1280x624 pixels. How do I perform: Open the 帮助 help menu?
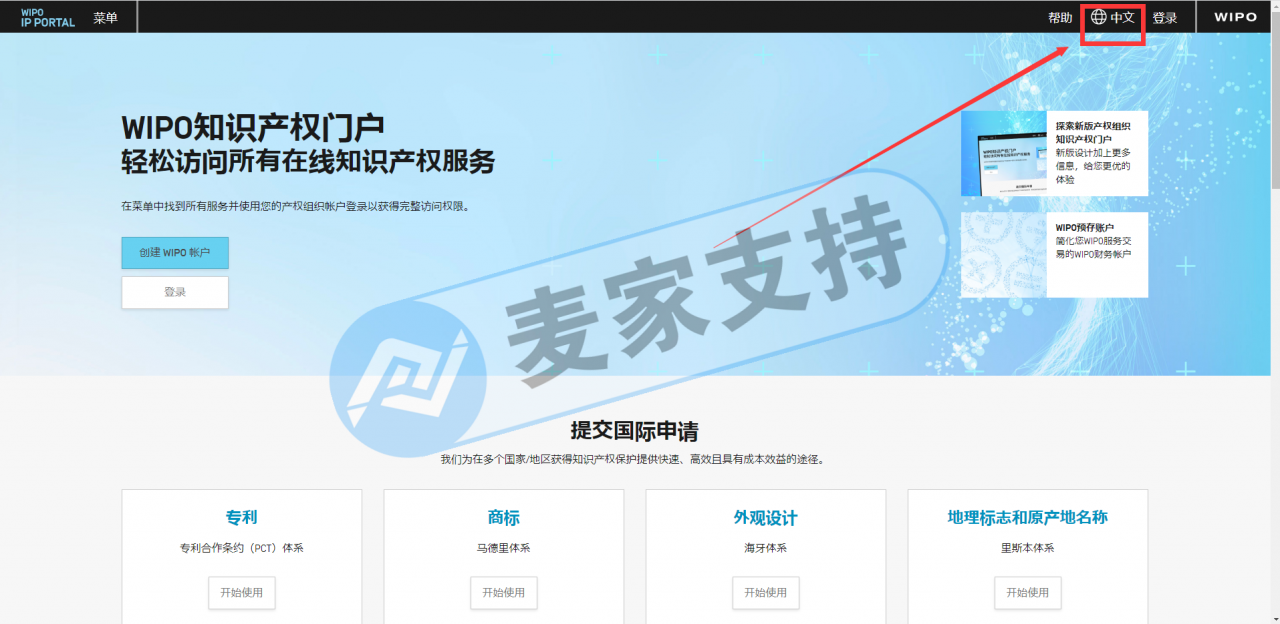pyautogui.click(x=1060, y=17)
